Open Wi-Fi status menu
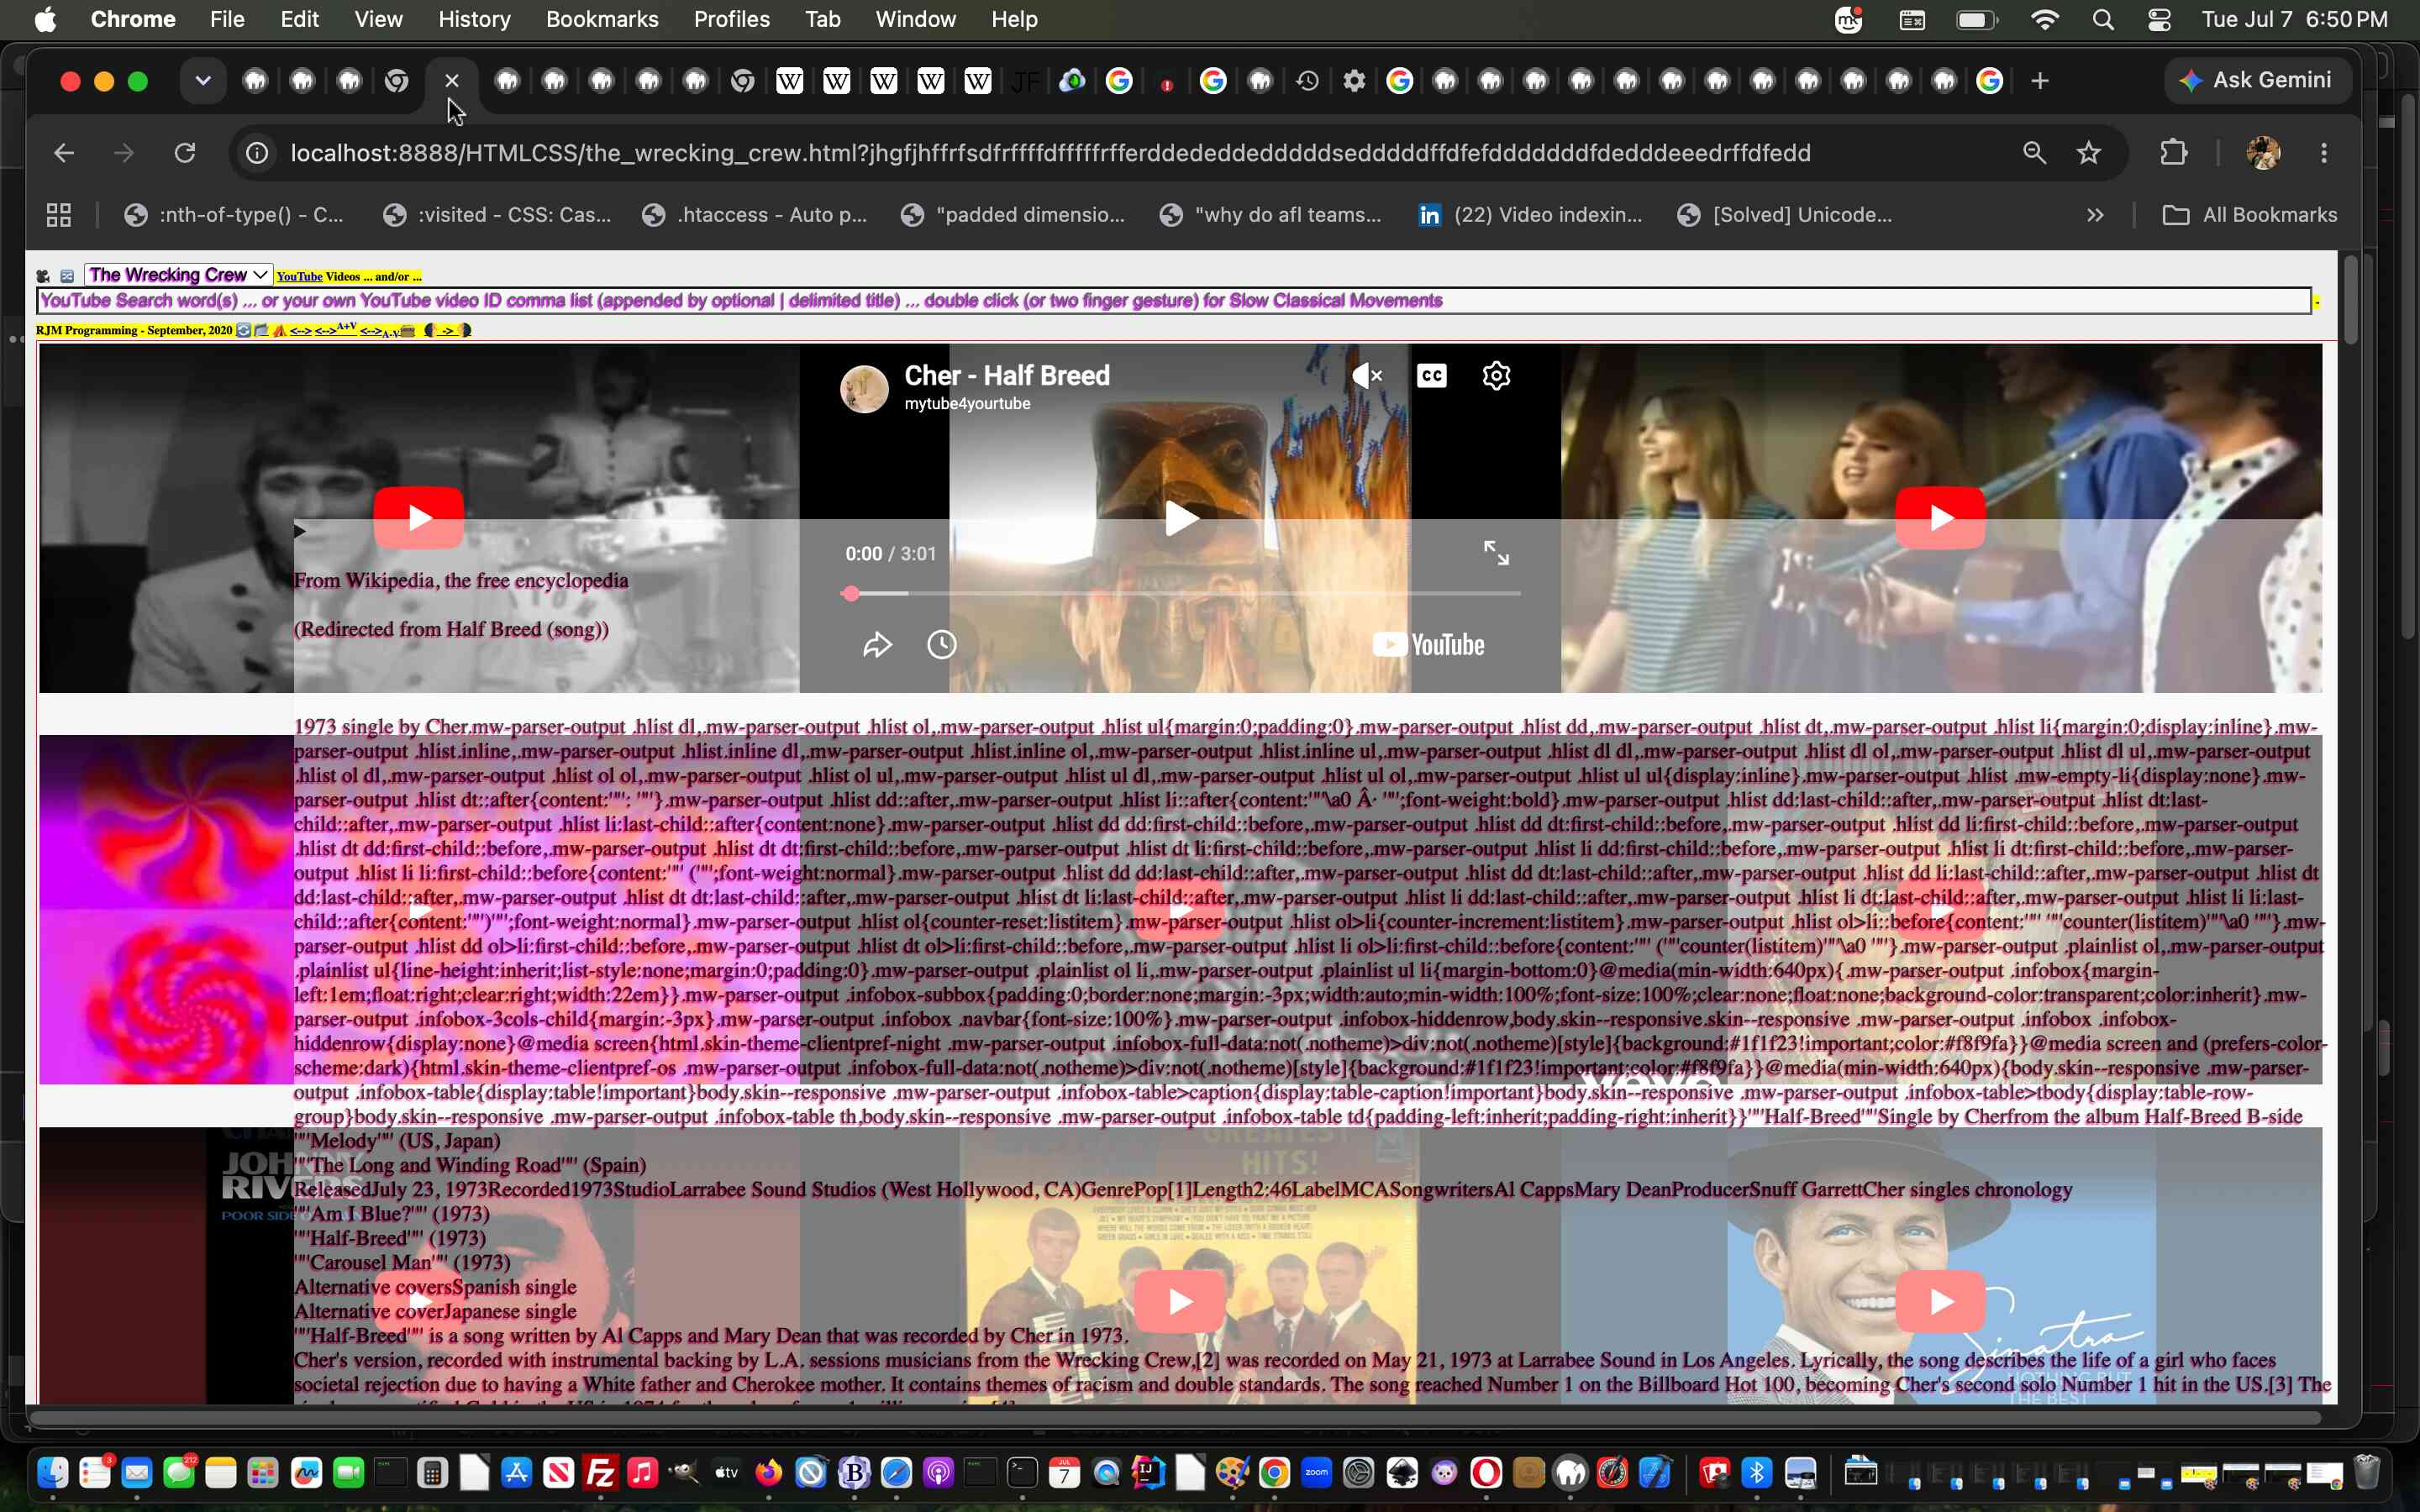The image size is (2420, 1512). click(x=2046, y=19)
